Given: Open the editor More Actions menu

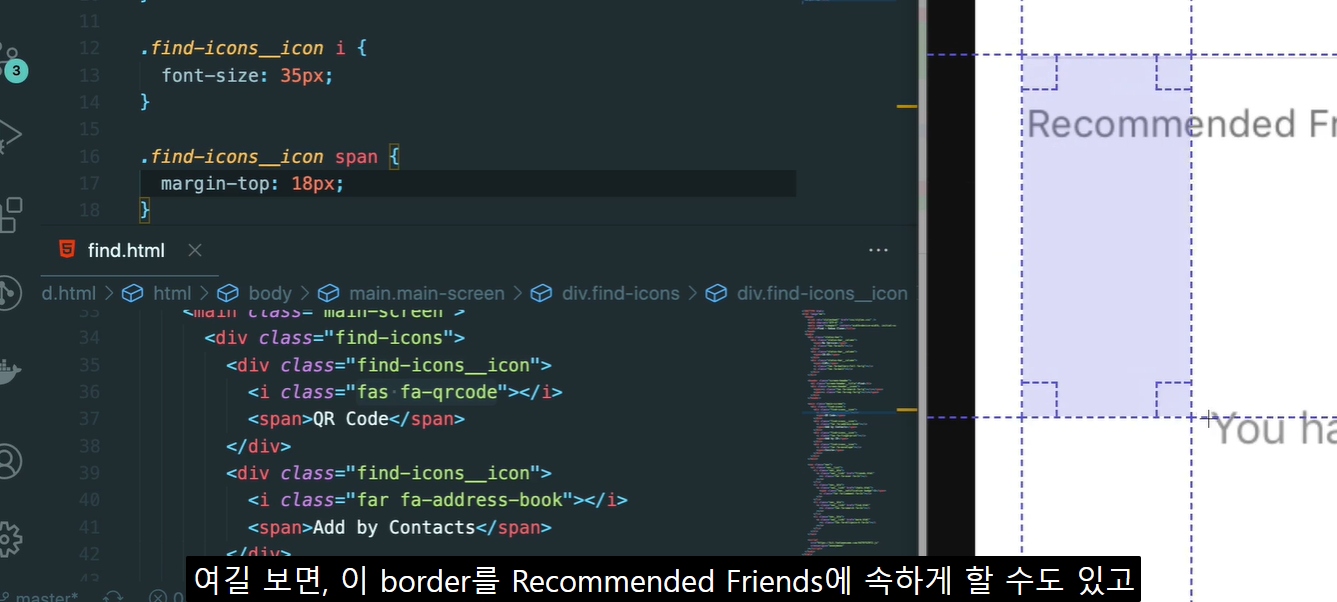Looking at the screenshot, I should click(879, 250).
